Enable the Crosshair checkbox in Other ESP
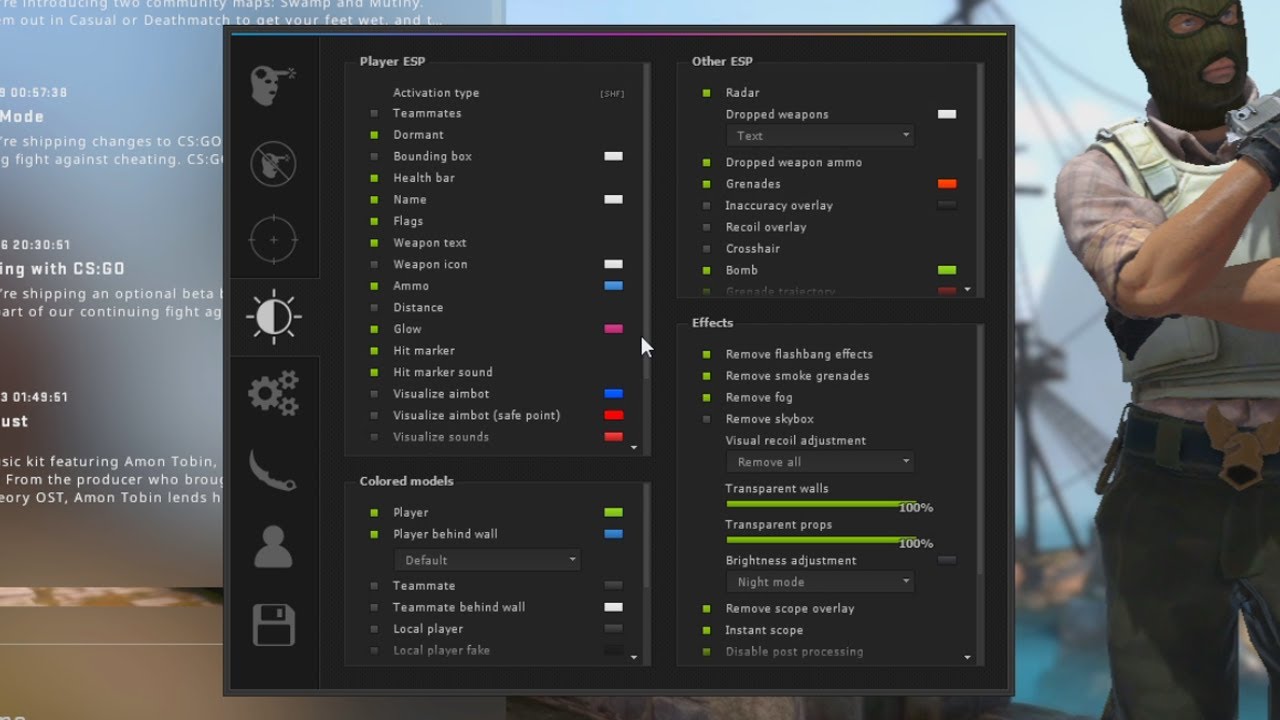Image resolution: width=1280 pixels, height=720 pixels. point(707,249)
